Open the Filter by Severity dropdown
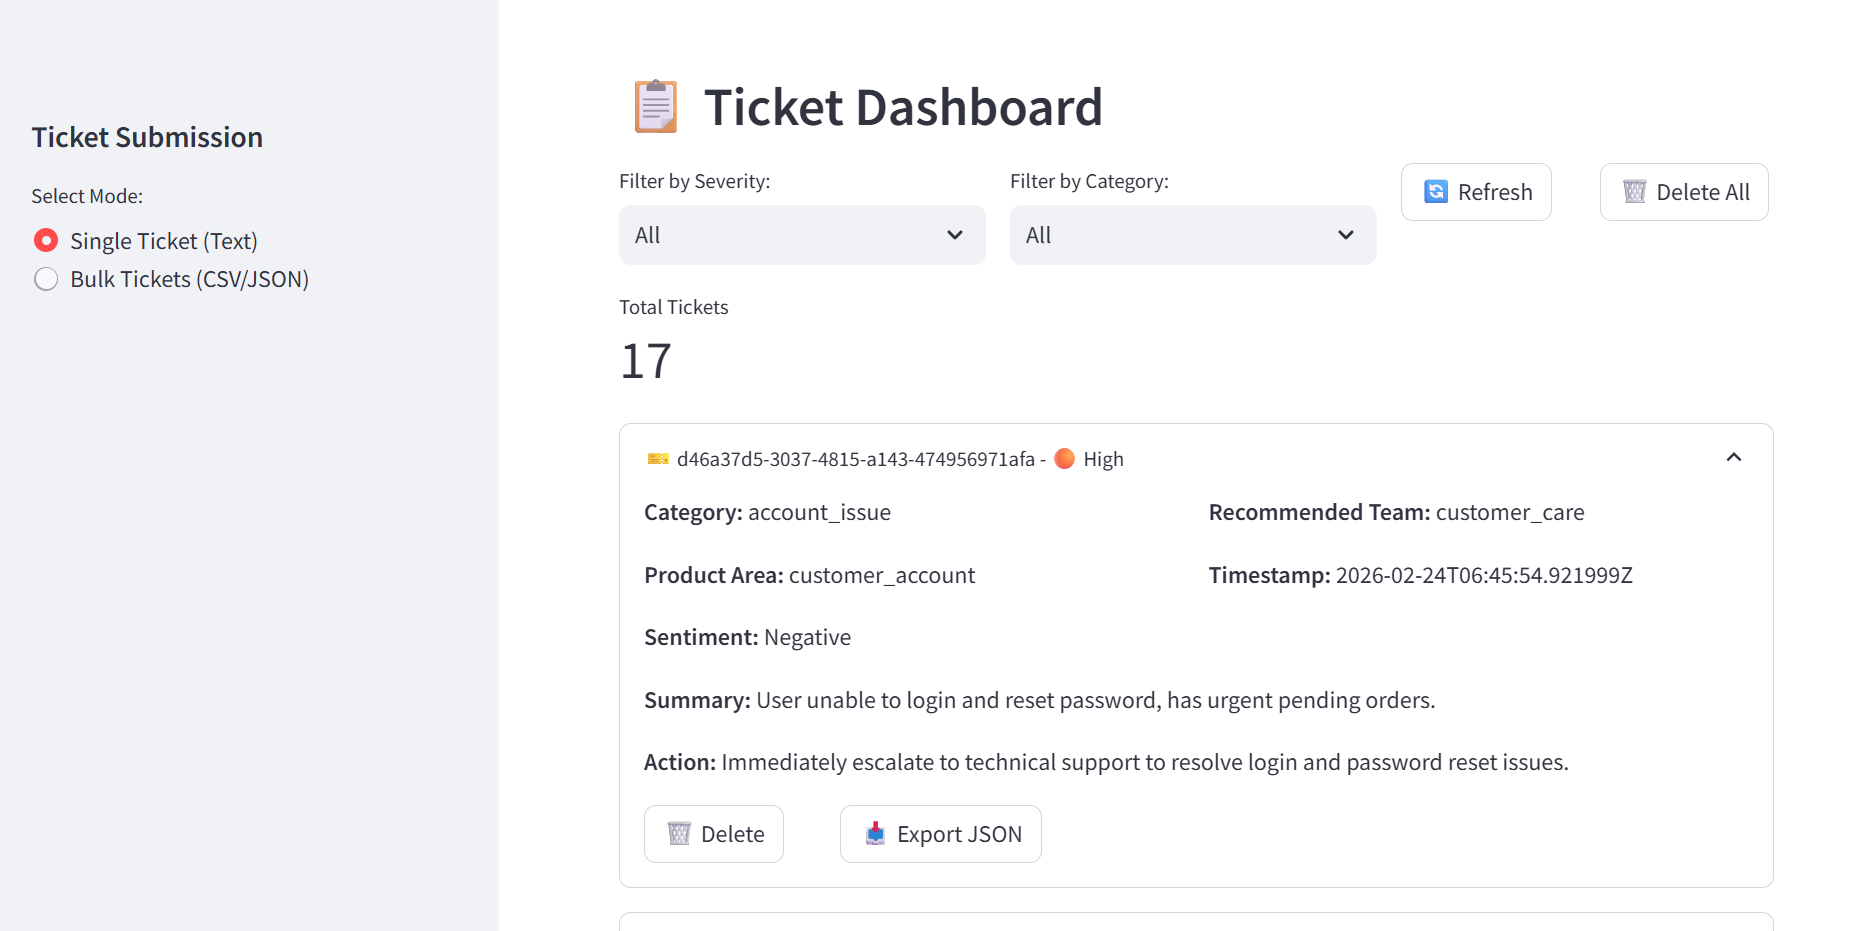This screenshot has width=1876, height=931. [x=801, y=235]
